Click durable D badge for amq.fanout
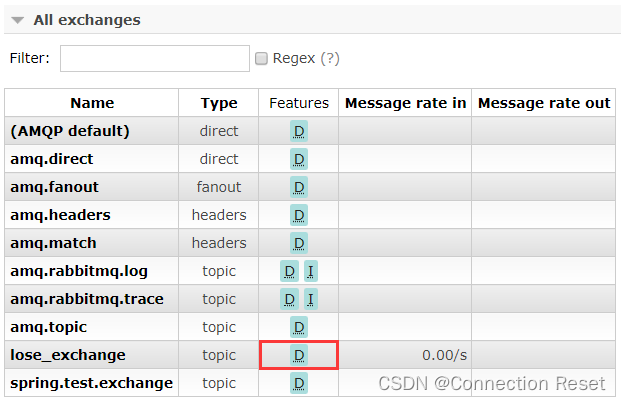621x400 pixels. pyautogui.click(x=299, y=187)
